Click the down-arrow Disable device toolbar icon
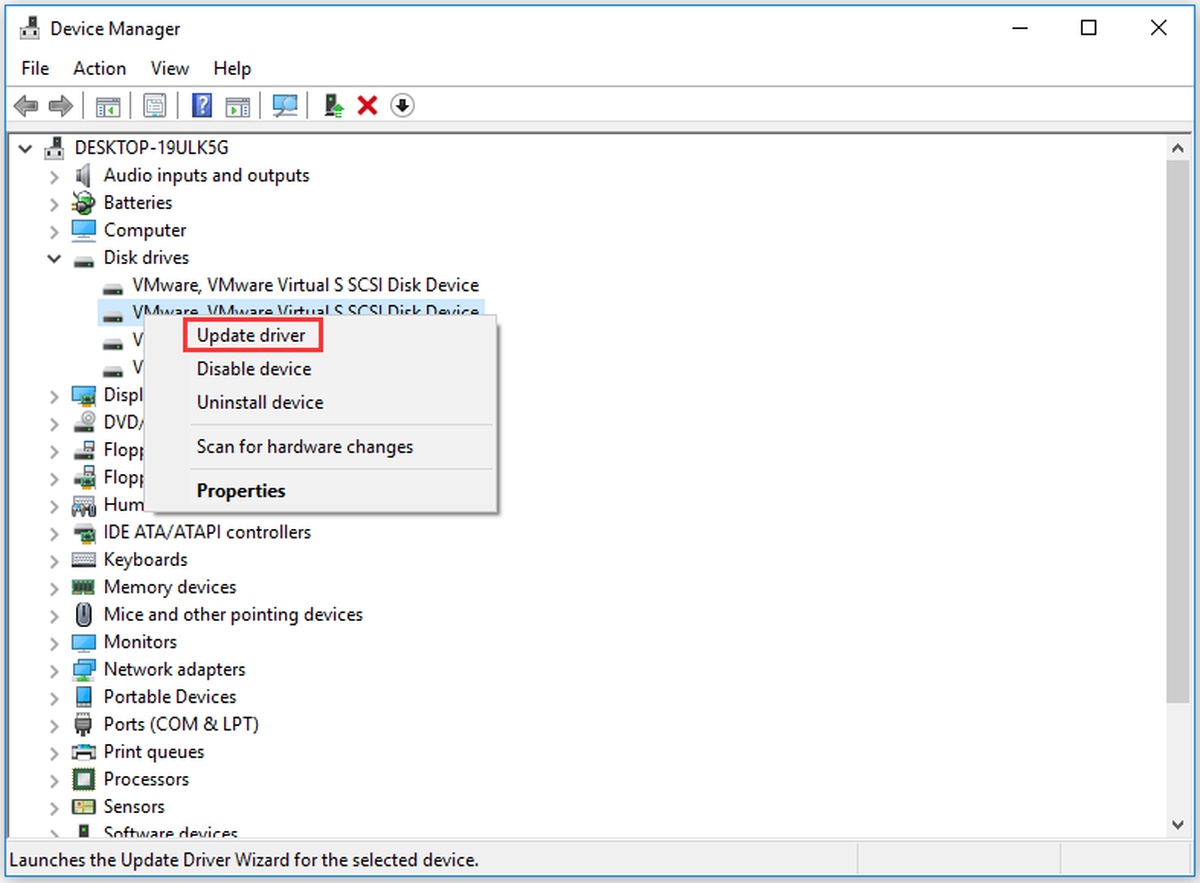 (x=402, y=105)
